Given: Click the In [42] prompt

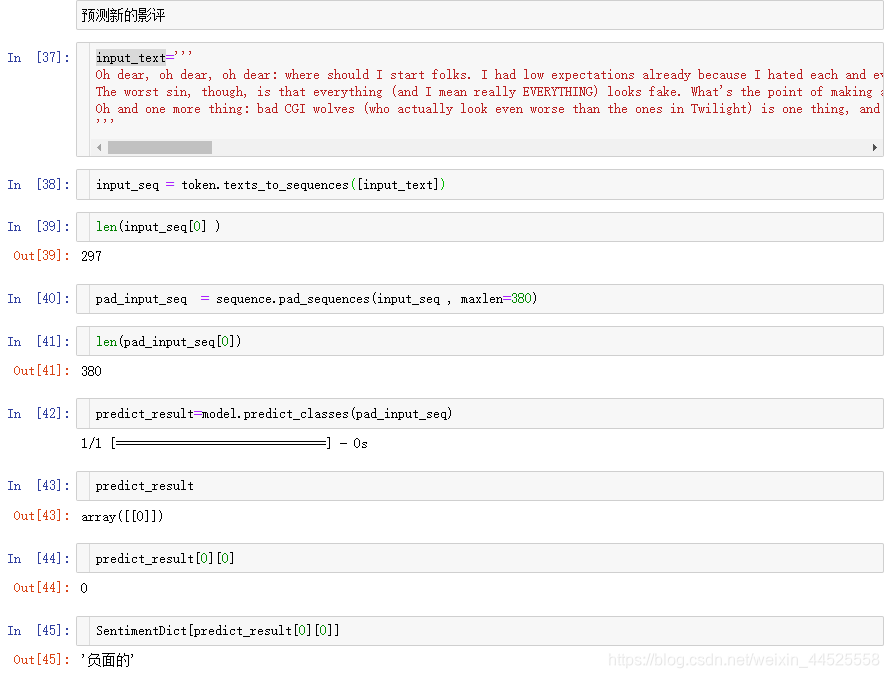Looking at the screenshot, I should 39,414.
